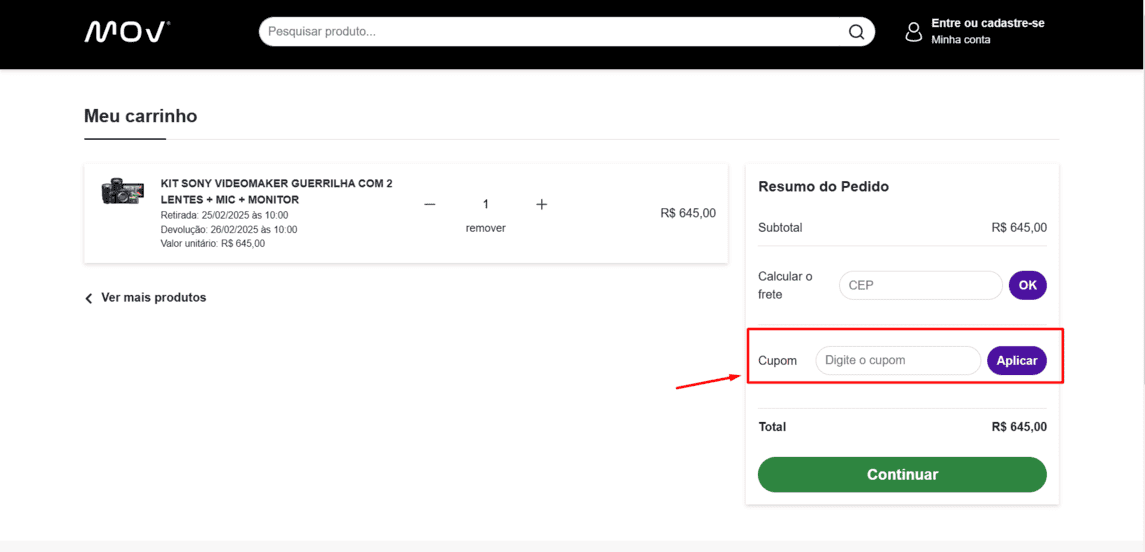Click the Cupom label

[778, 361]
